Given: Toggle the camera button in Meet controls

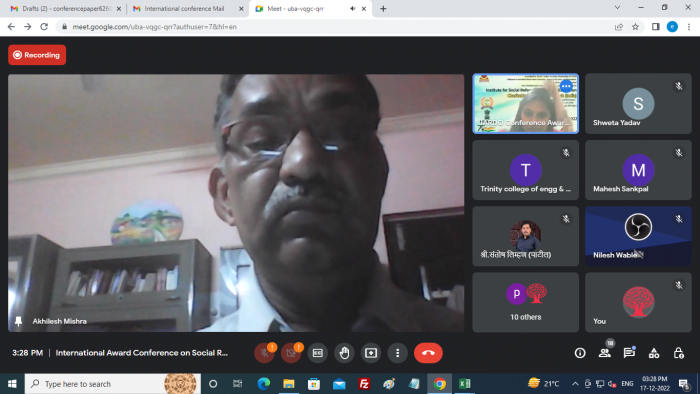Looking at the screenshot, I should 291,353.
